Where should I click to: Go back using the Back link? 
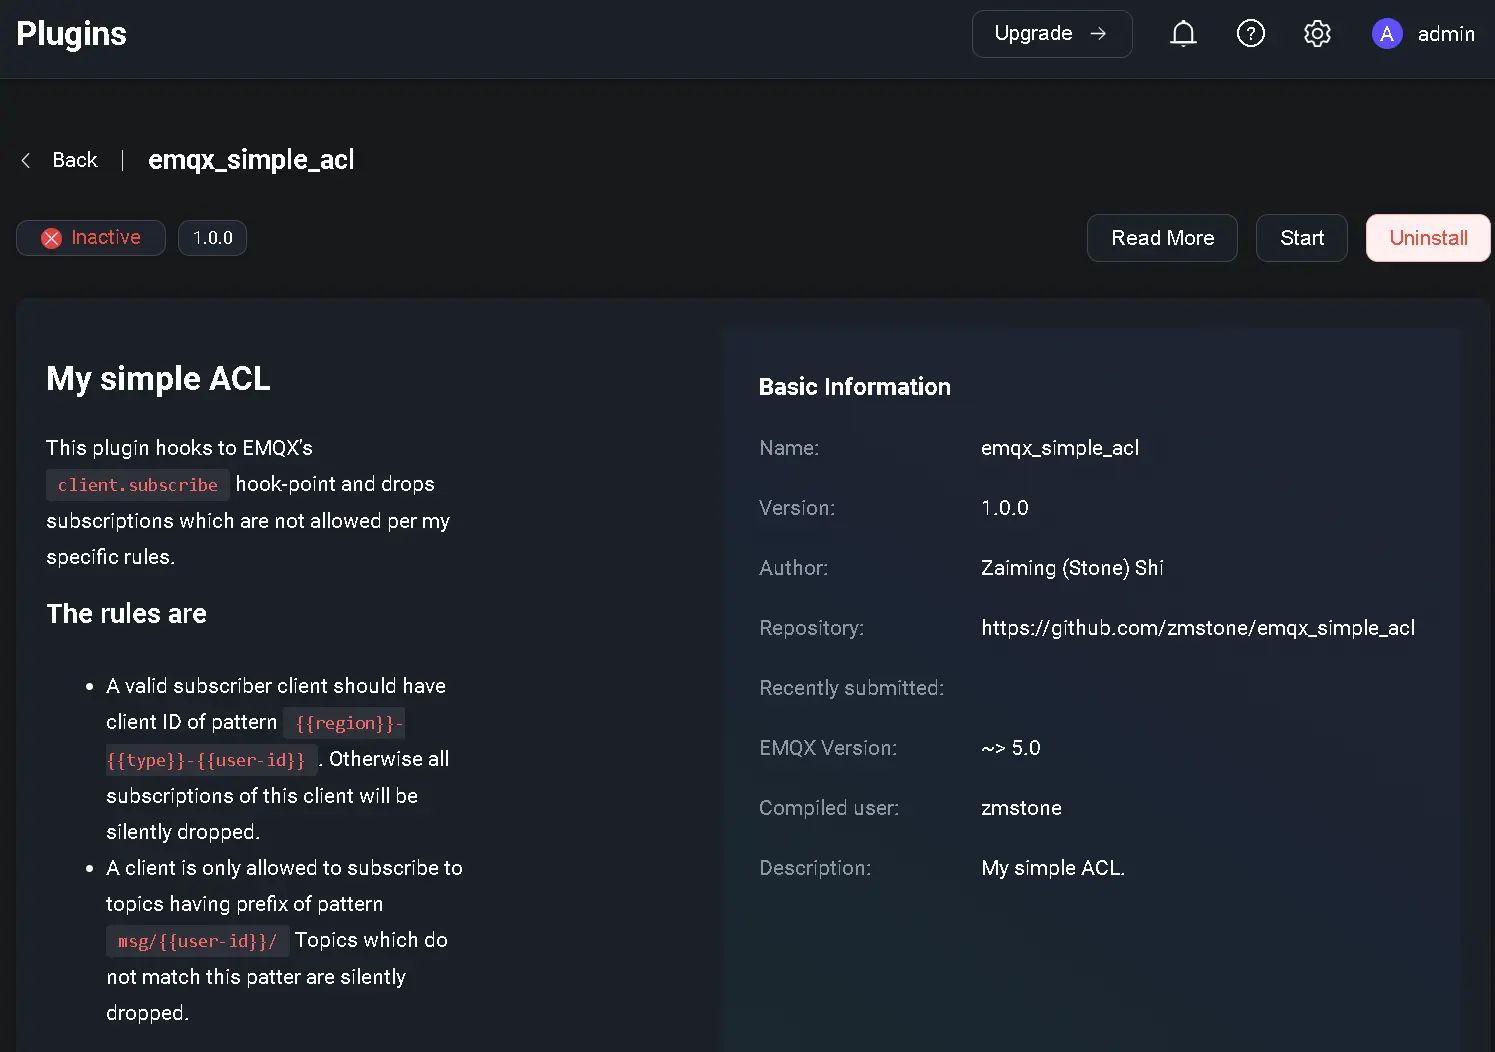(x=75, y=160)
